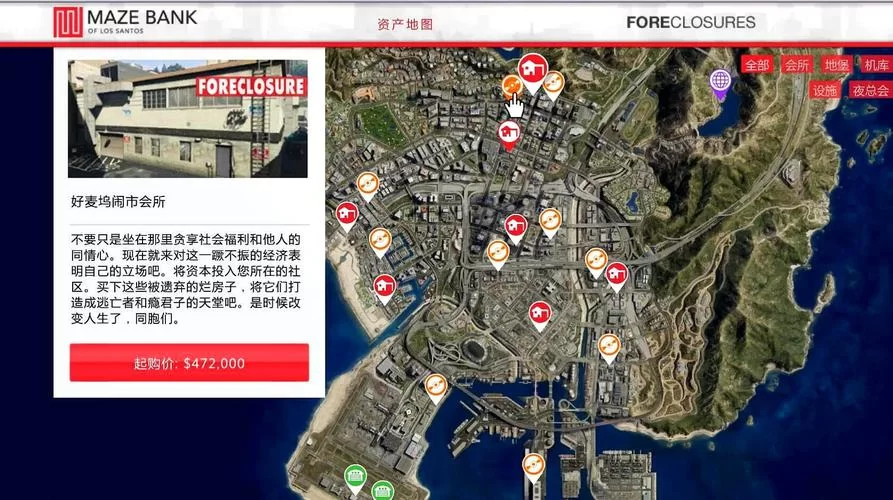Select the westernmost red clubhouse pin
This screenshot has height=500, width=893.
pyautogui.click(x=347, y=215)
